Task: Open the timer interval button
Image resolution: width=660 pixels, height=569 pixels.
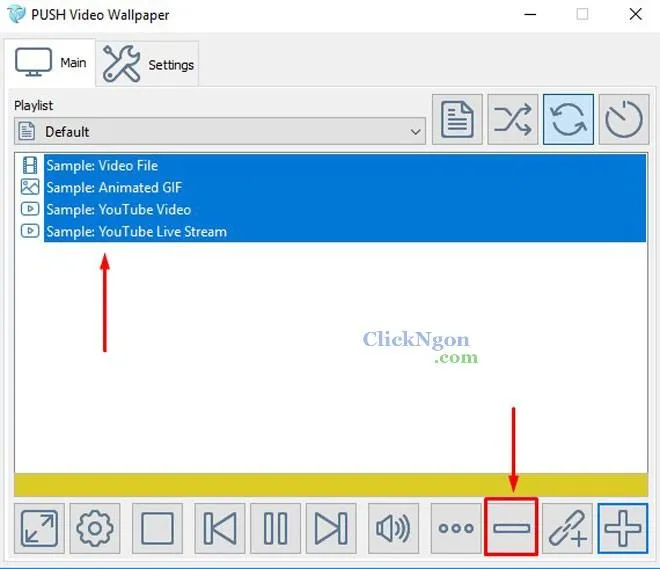Action: pyautogui.click(x=624, y=120)
